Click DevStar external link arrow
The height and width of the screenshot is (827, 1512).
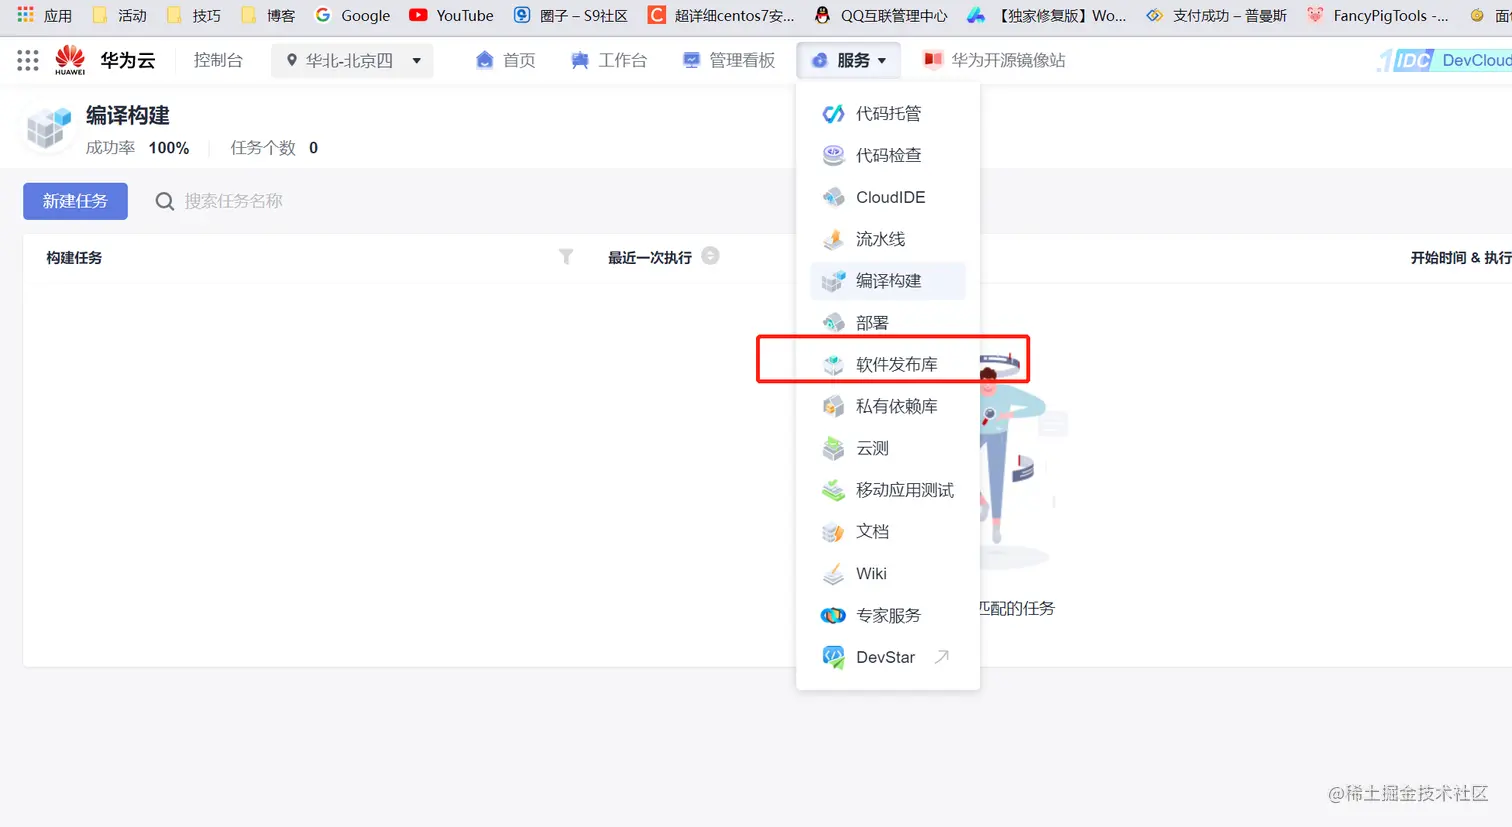point(941,657)
